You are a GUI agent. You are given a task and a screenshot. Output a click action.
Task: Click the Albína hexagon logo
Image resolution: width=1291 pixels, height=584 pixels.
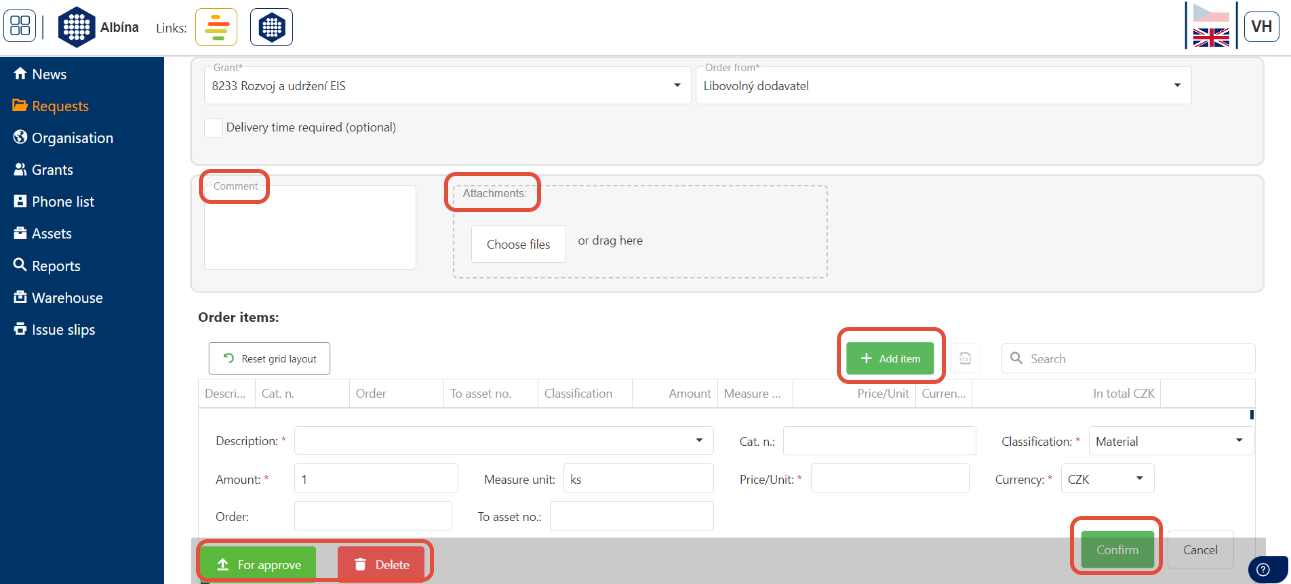[77, 27]
